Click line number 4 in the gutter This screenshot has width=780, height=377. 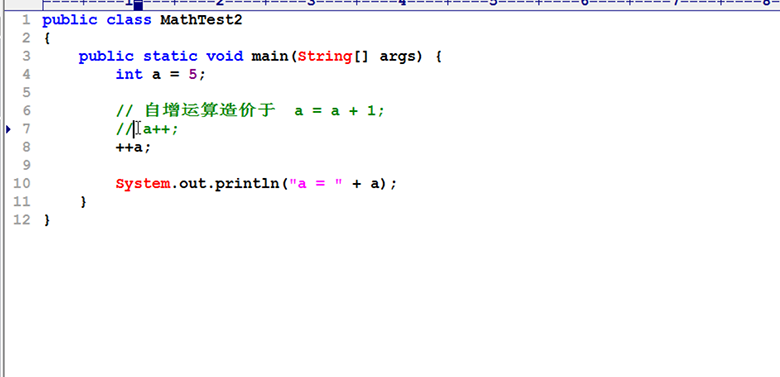click(x=26, y=75)
